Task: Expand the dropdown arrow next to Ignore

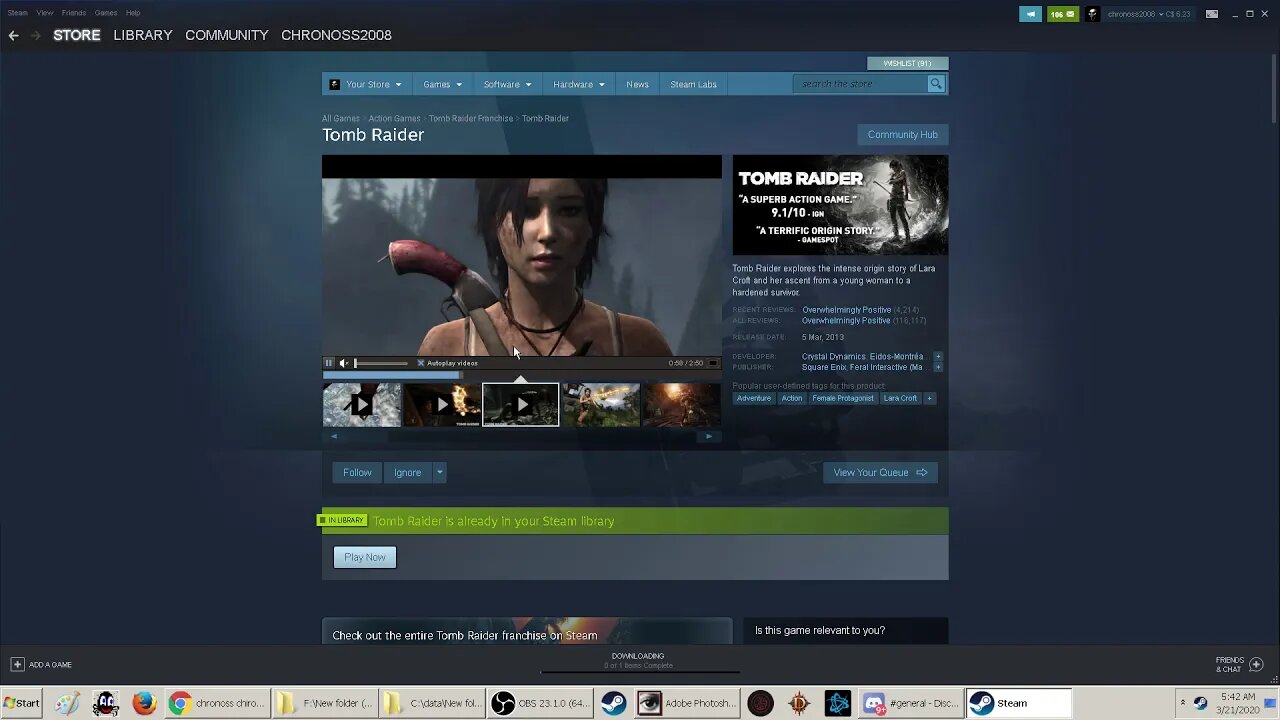Action: click(439, 473)
